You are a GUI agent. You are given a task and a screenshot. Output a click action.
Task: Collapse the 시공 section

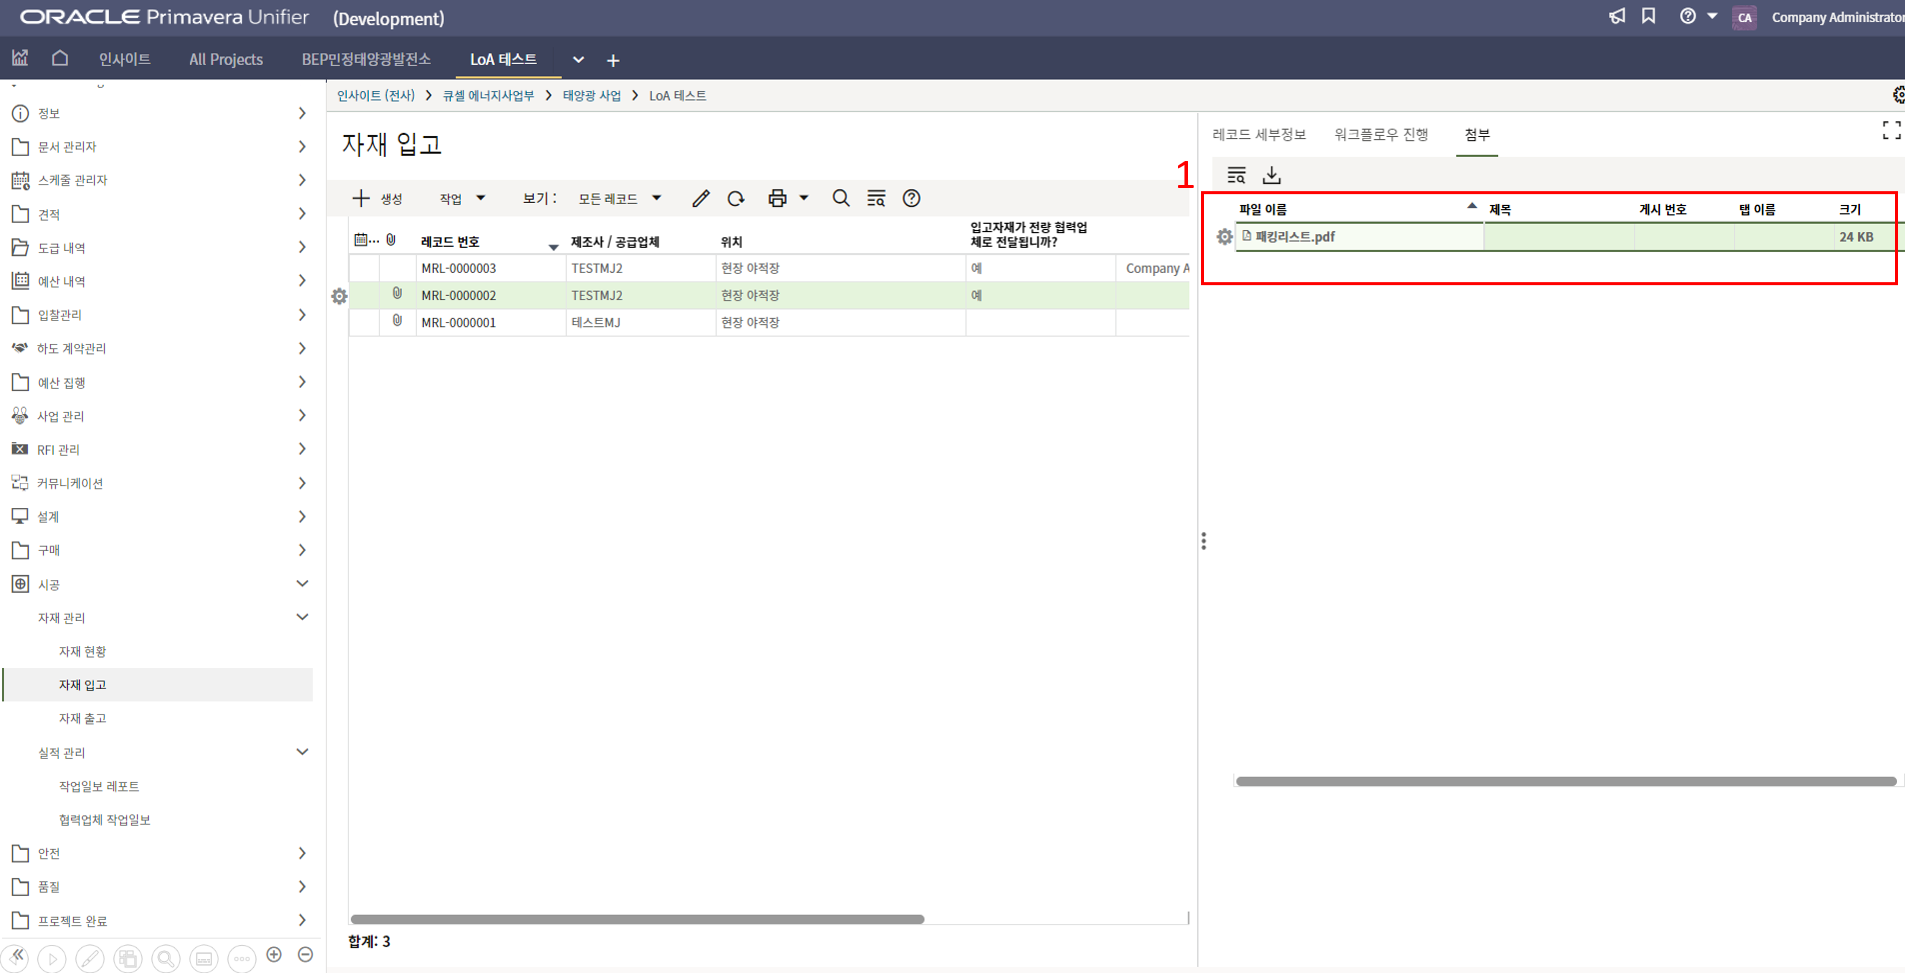point(302,584)
